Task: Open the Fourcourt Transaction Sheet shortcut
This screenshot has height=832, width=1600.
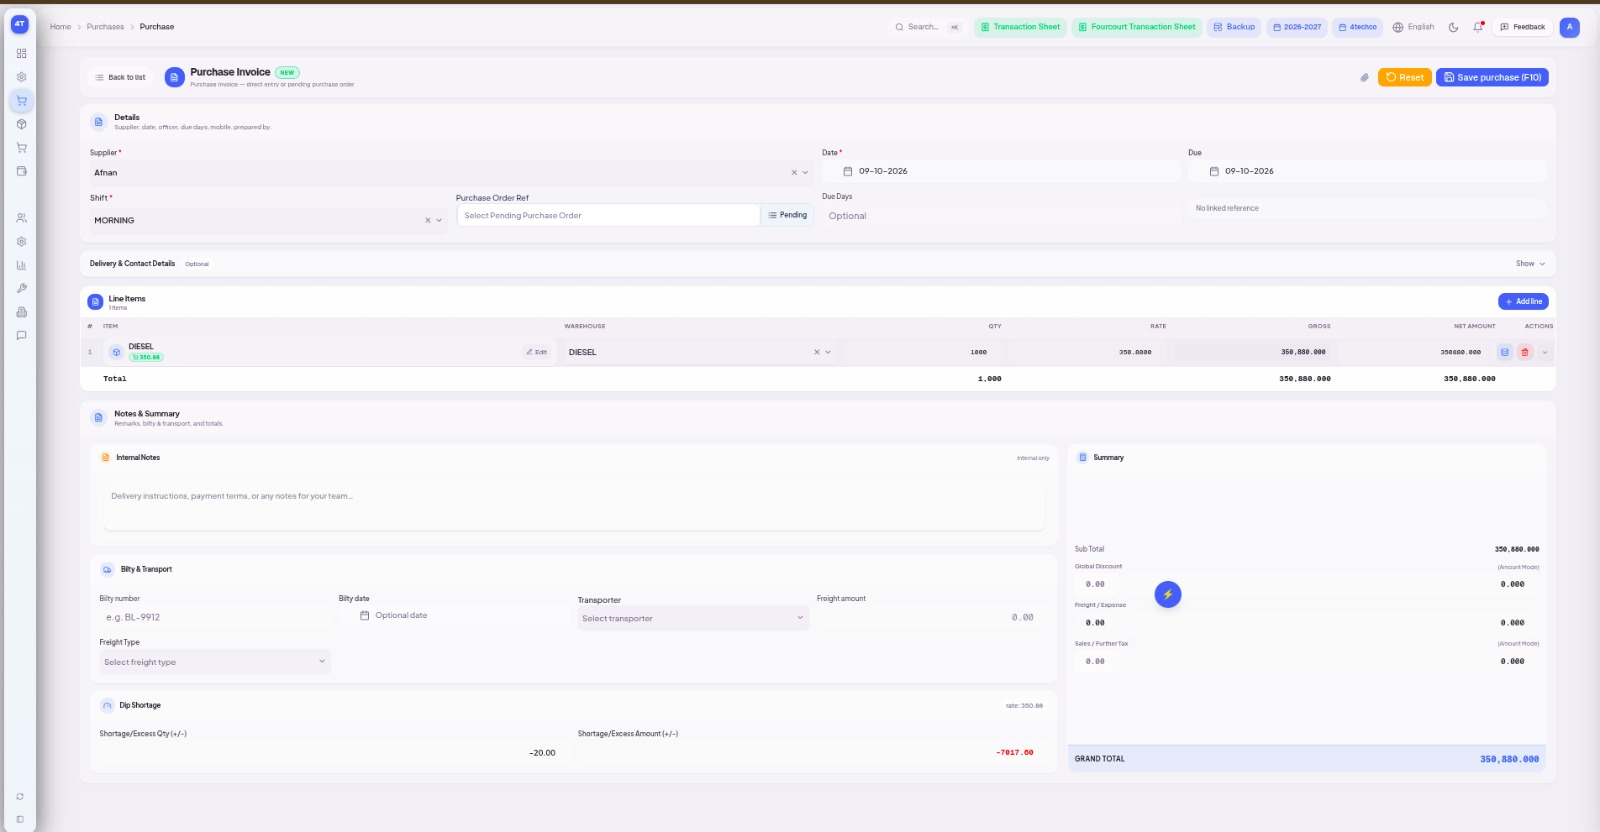Action: coord(1136,27)
